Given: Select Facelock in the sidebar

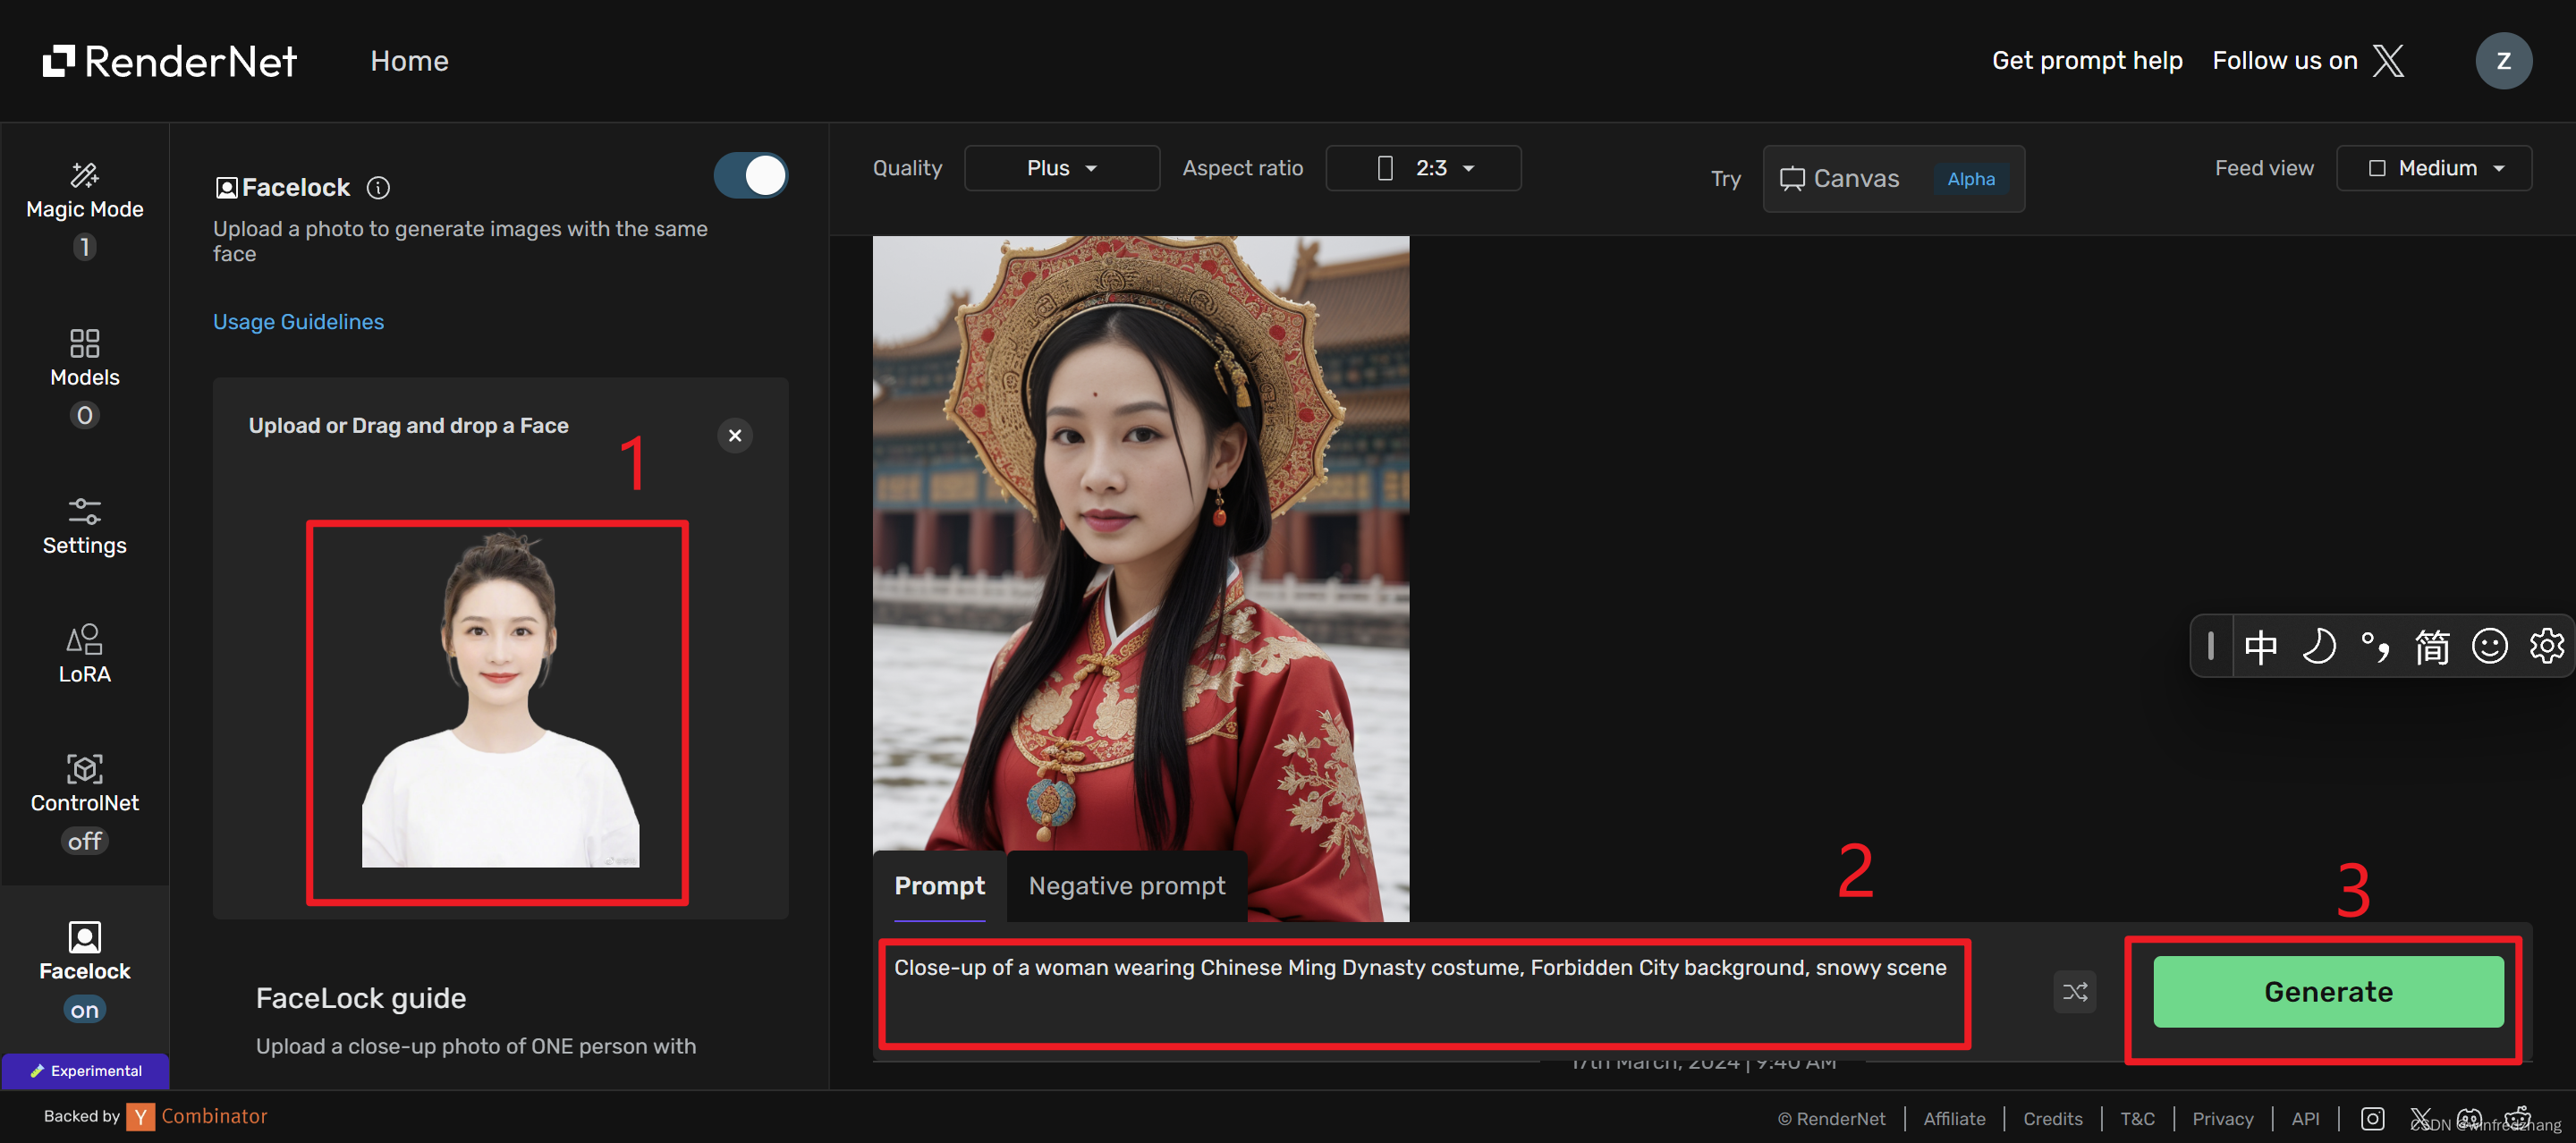Looking at the screenshot, I should point(85,955).
